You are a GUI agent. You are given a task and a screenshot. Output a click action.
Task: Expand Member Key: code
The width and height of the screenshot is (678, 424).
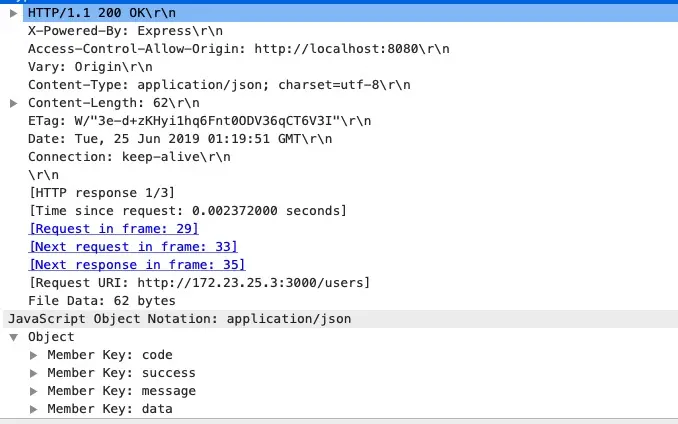pyautogui.click(x=33, y=355)
